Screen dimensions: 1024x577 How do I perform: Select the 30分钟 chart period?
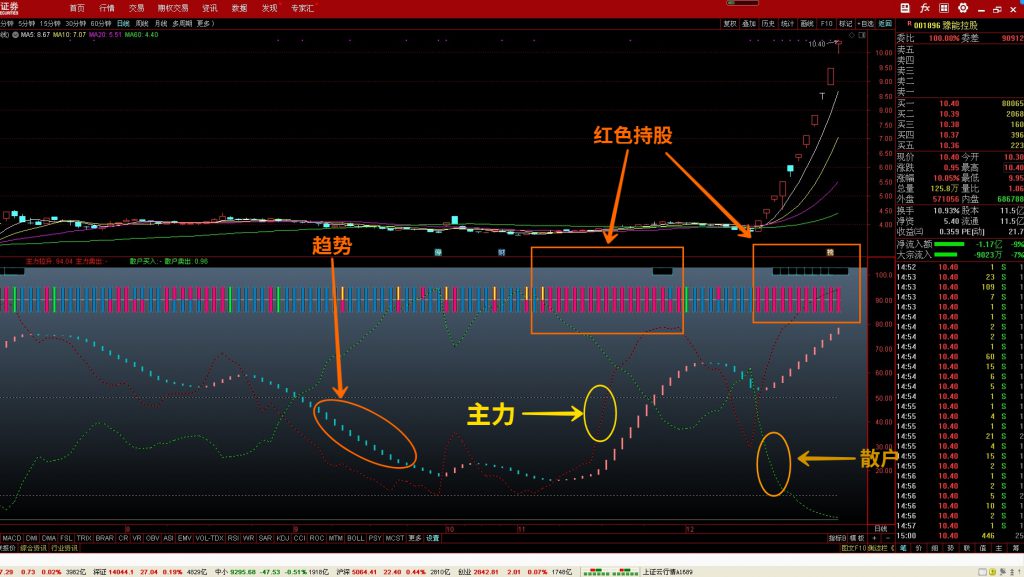point(76,22)
